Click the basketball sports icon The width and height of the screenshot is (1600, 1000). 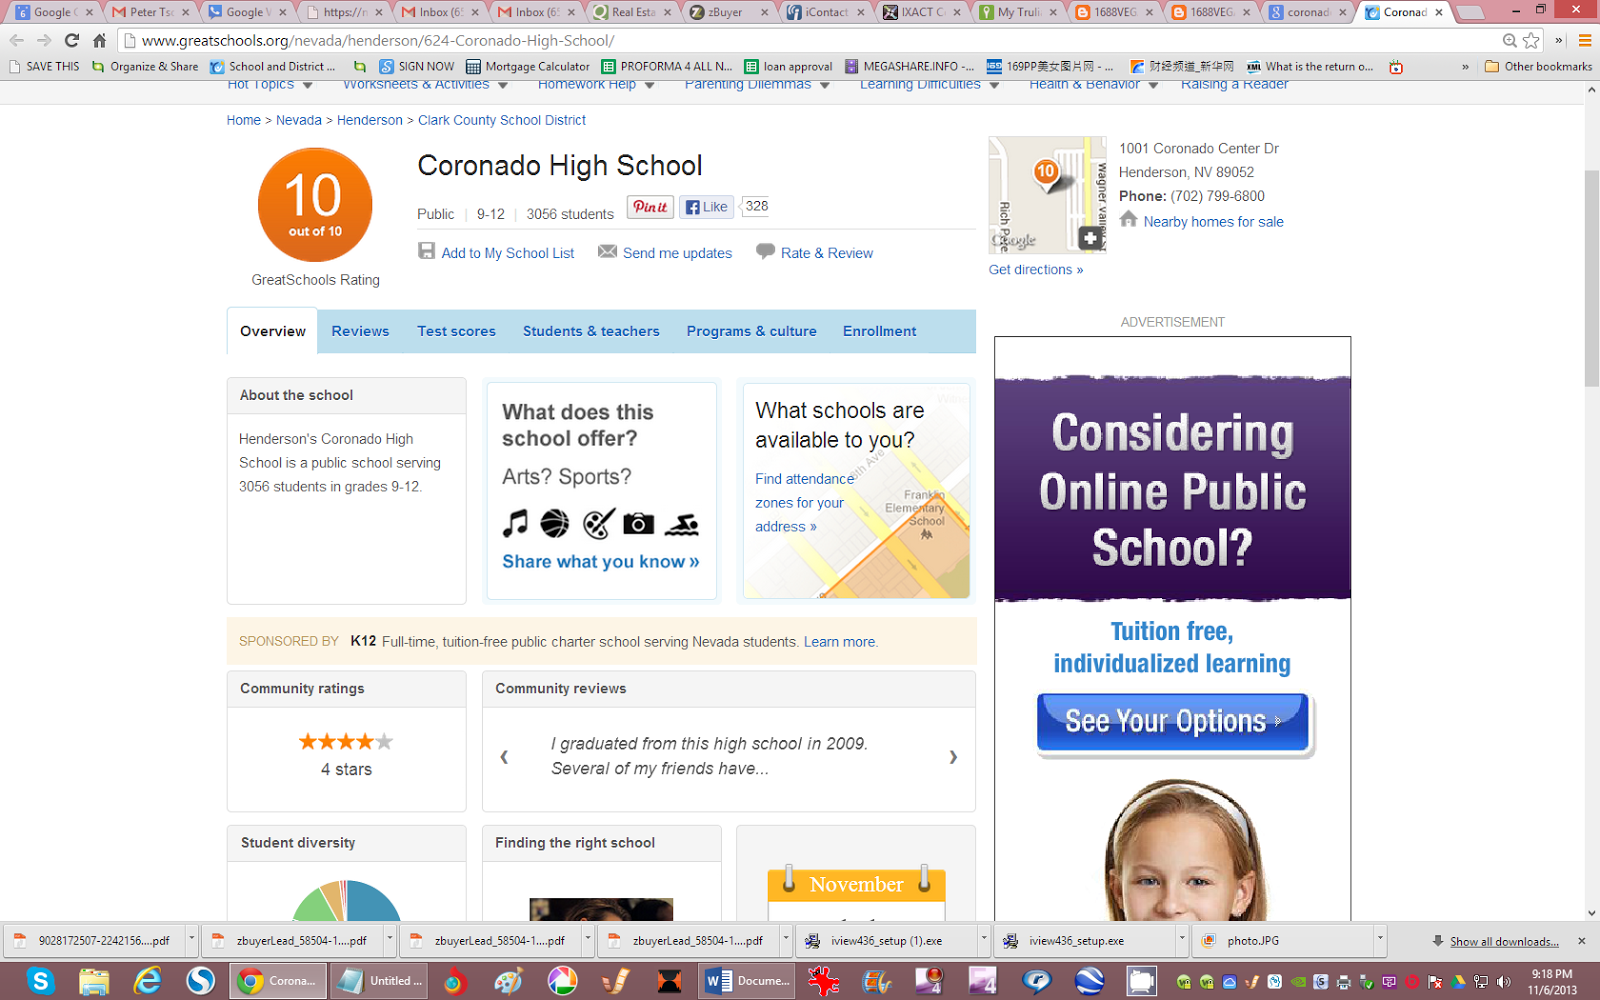click(555, 523)
